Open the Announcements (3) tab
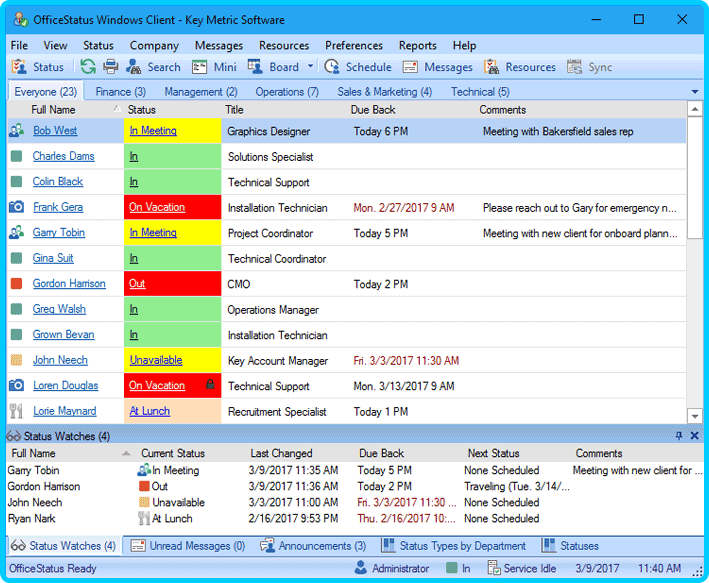The width and height of the screenshot is (709, 583). click(313, 546)
